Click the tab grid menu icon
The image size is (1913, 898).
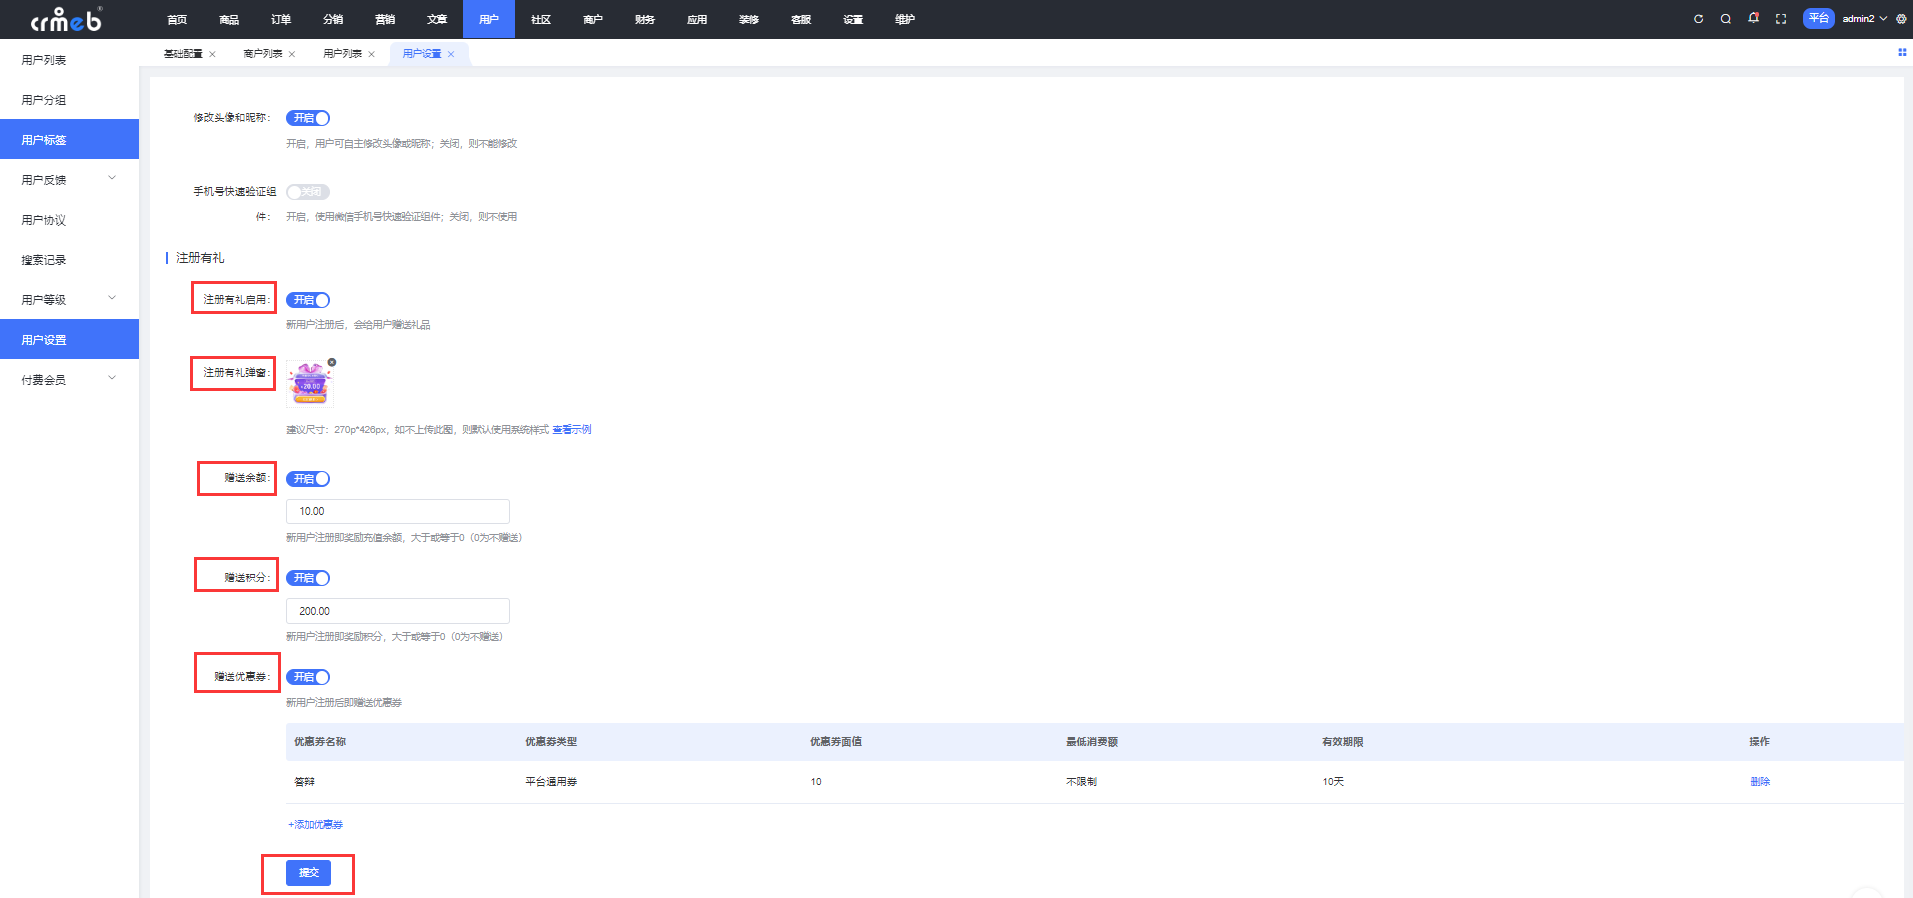[x=1901, y=52]
